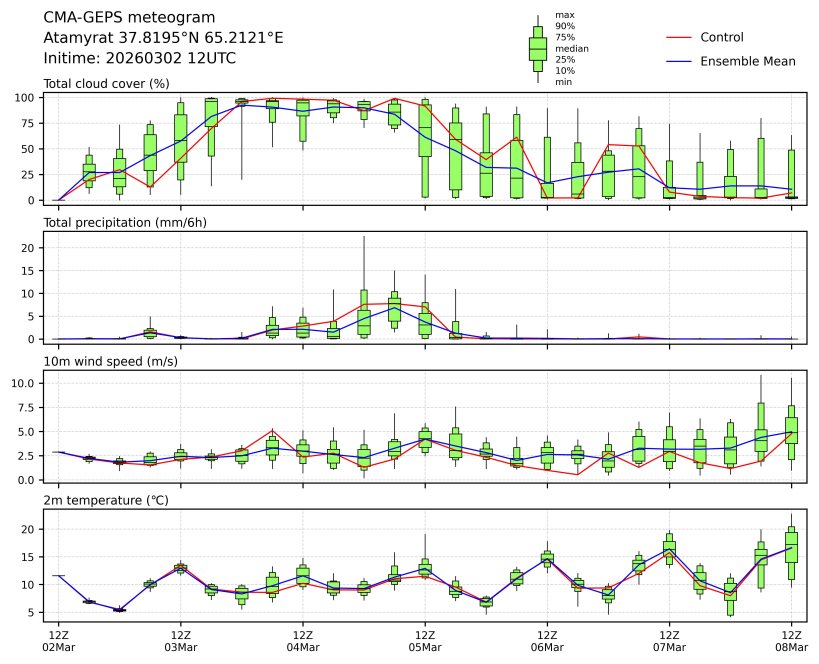Screen dimensions: 819x664
Task: Click the Atamyrat location coordinates text
Action: click(163, 38)
